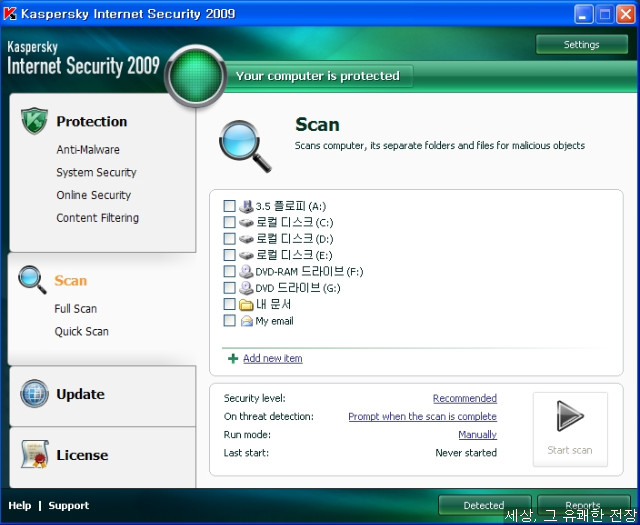Image resolution: width=640 pixels, height=525 pixels.
Task: Check the 3.5 플로피 (A:) checkbox
Action: 229,206
